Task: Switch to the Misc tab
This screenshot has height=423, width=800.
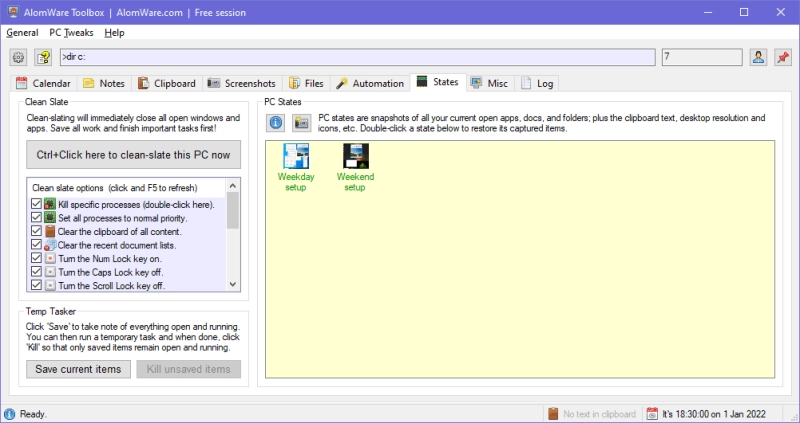Action: coord(489,83)
